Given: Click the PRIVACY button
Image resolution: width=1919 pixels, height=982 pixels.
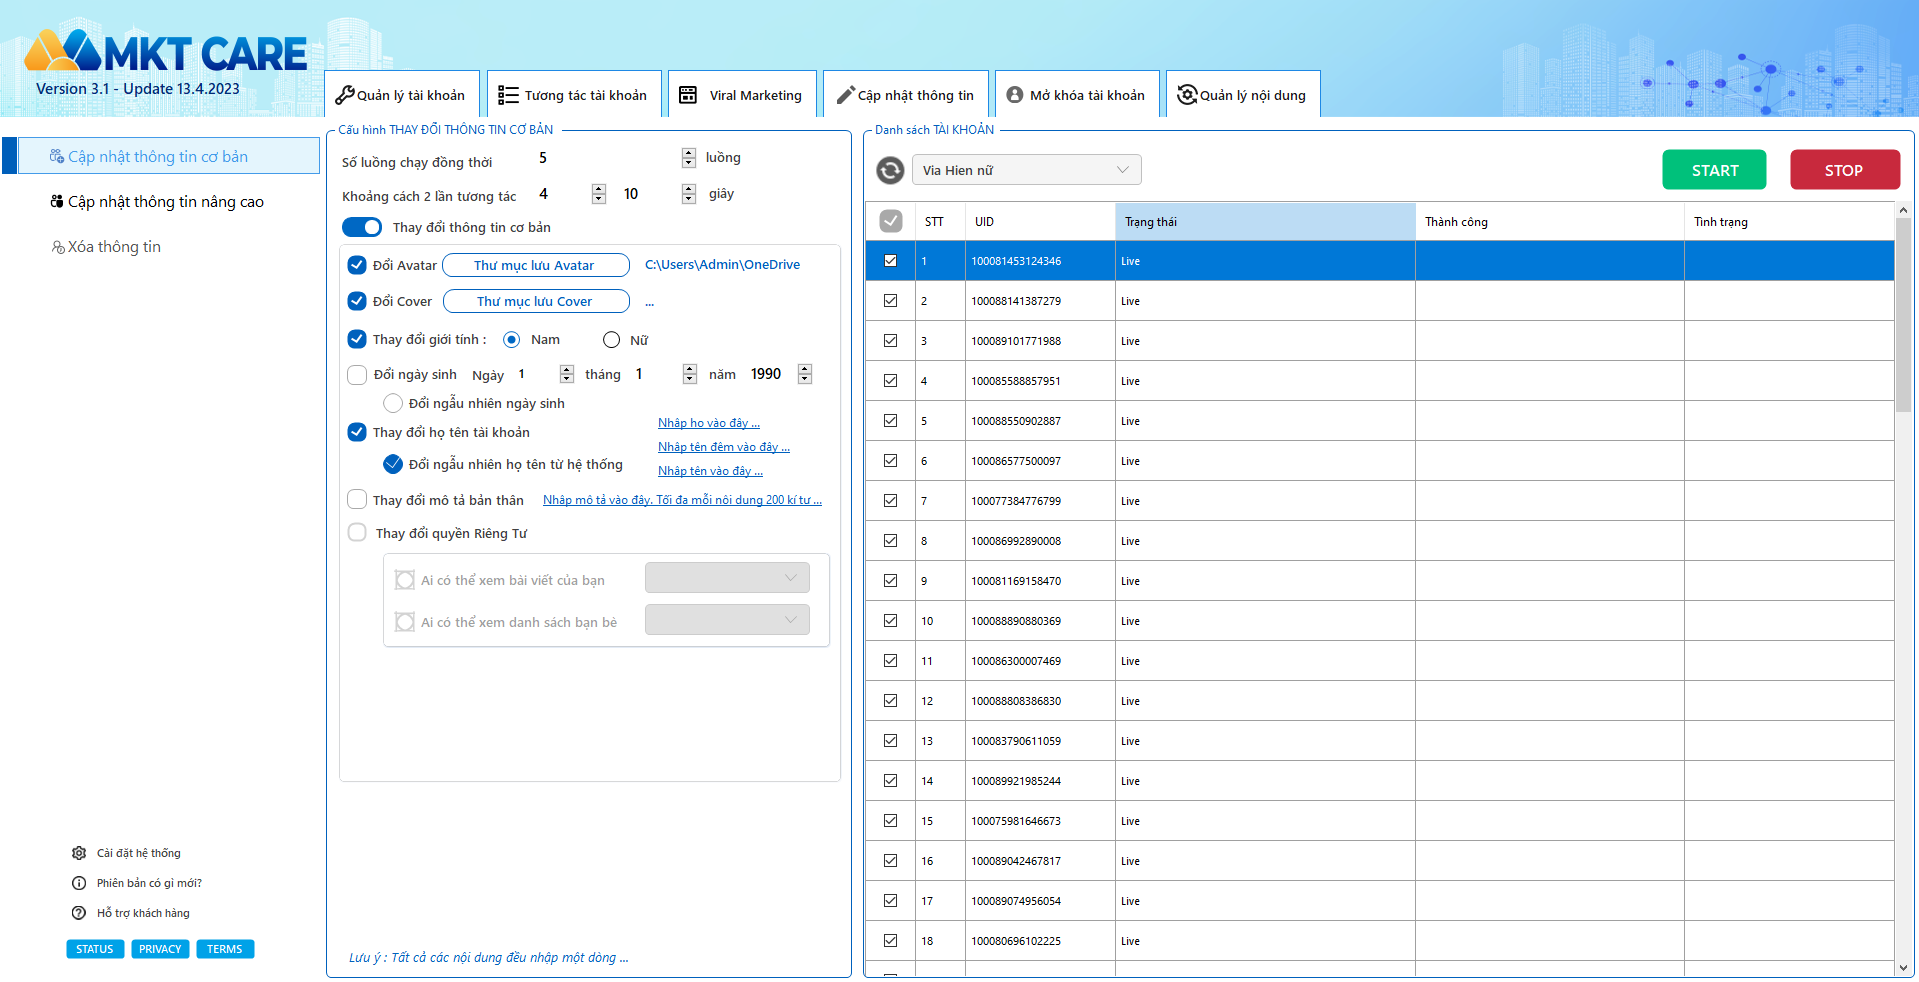Looking at the screenshot, I should pyautogui.click(x=160, y=949).
